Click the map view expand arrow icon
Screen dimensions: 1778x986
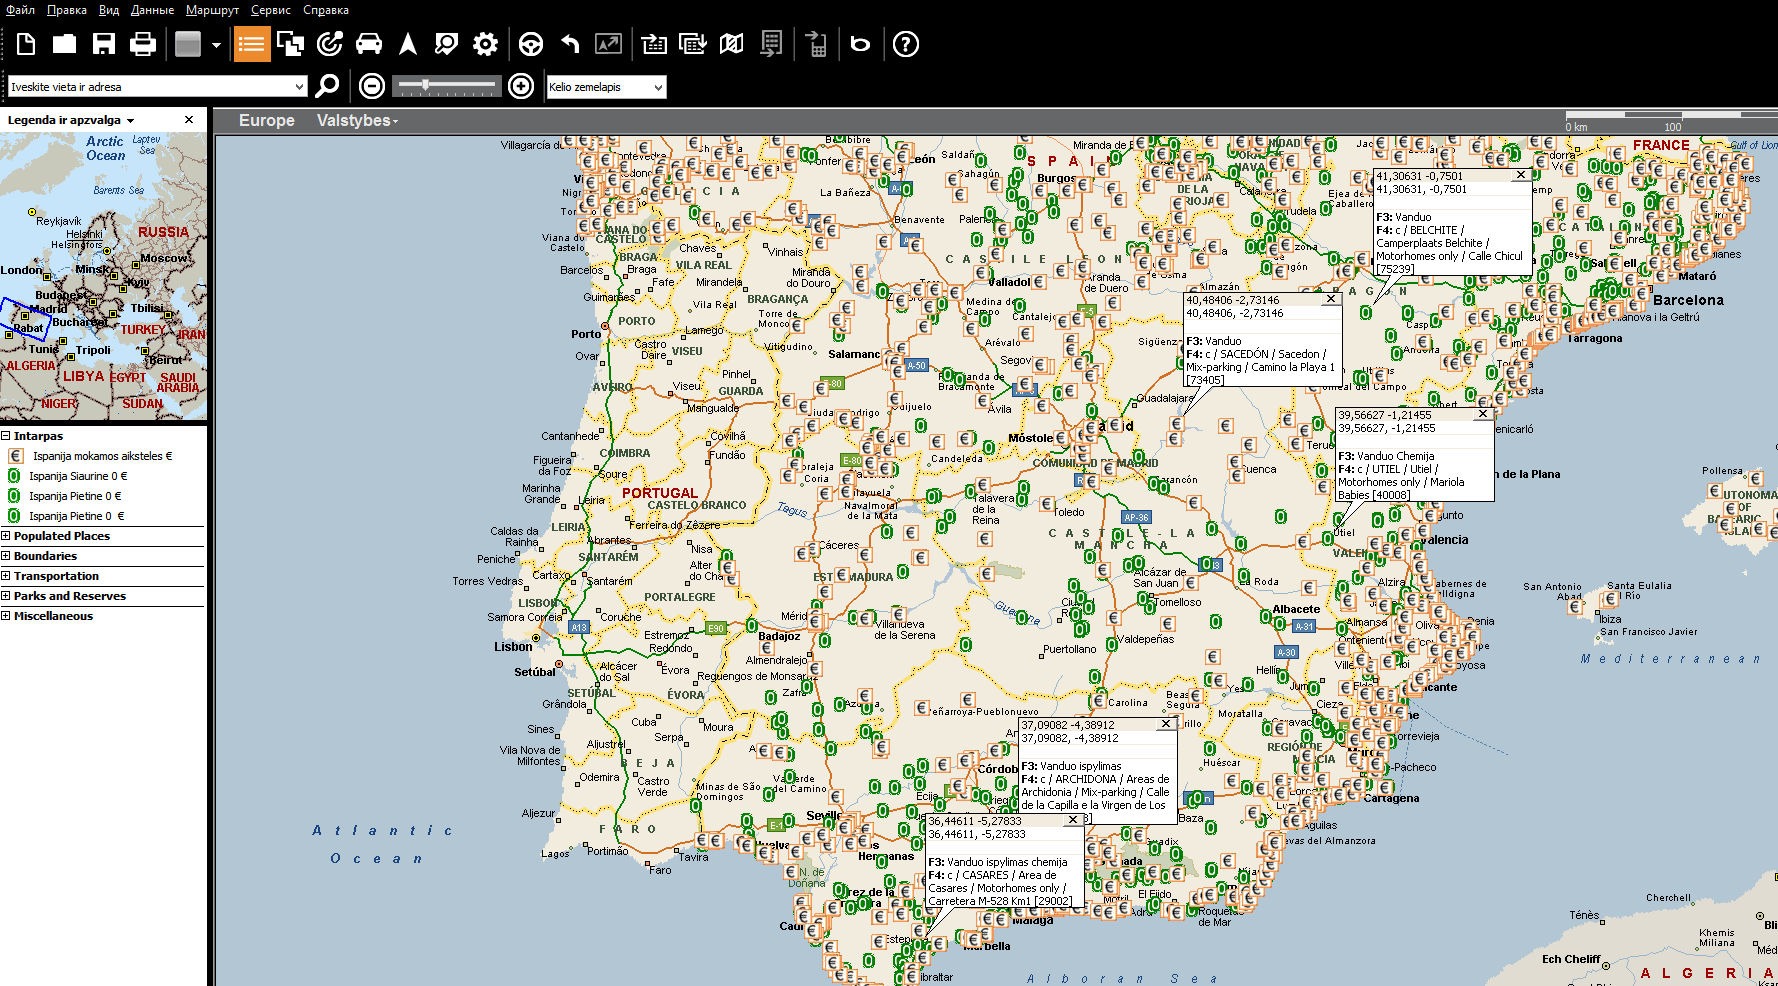click(x=609, y=44)
